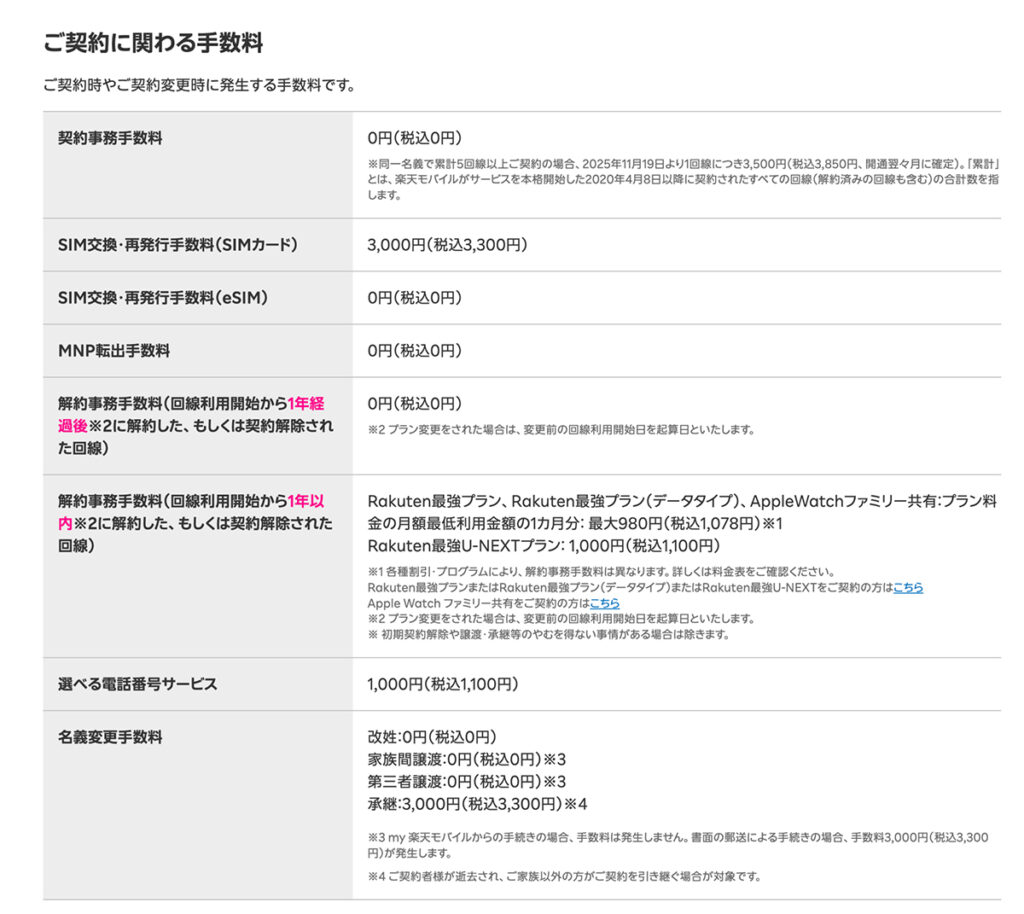Click the 3,000円(税込3,300円) SIM card fee value

447,245
